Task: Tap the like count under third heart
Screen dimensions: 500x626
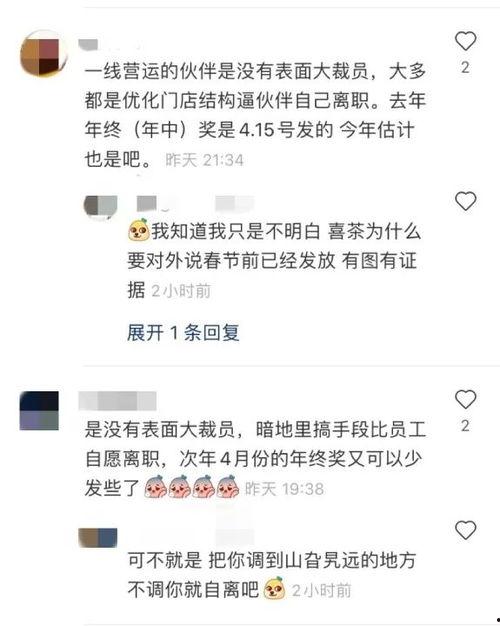Action: pyautogui.click(x=465, y=426)
